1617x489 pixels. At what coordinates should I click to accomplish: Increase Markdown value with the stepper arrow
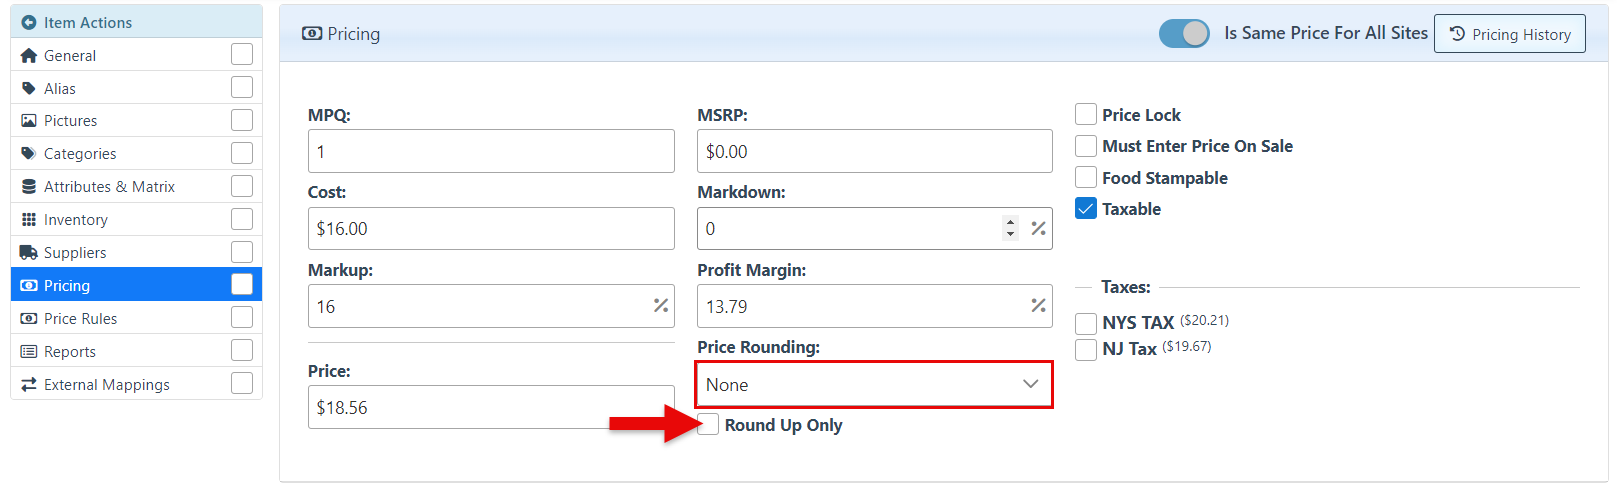[x=1011, y=222]
